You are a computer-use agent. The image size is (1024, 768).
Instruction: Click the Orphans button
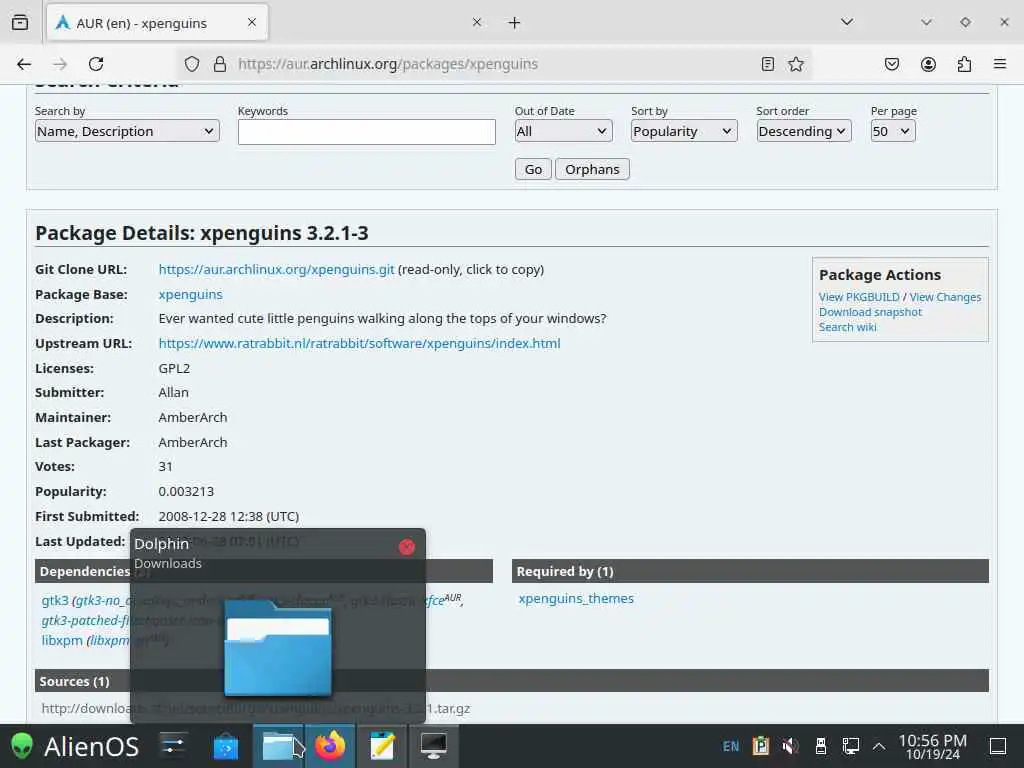click(x=592, y=169)
